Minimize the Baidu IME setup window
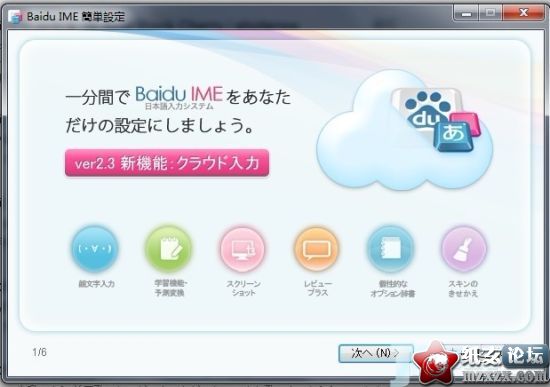This screenshot has width=550, height=387. (x=466, y=13)
